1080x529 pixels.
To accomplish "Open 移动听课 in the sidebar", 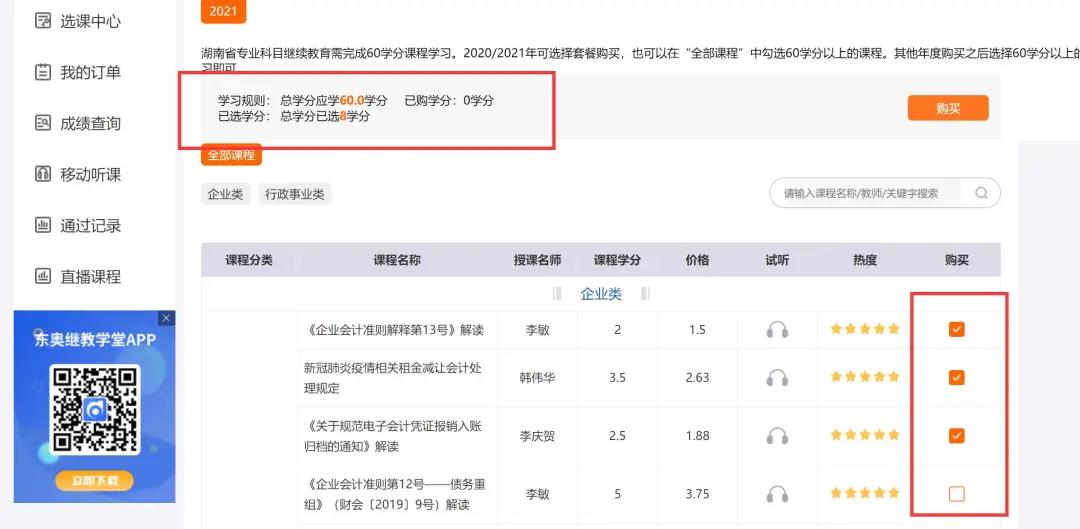I will pyautogui.click(x=90, y=175).
